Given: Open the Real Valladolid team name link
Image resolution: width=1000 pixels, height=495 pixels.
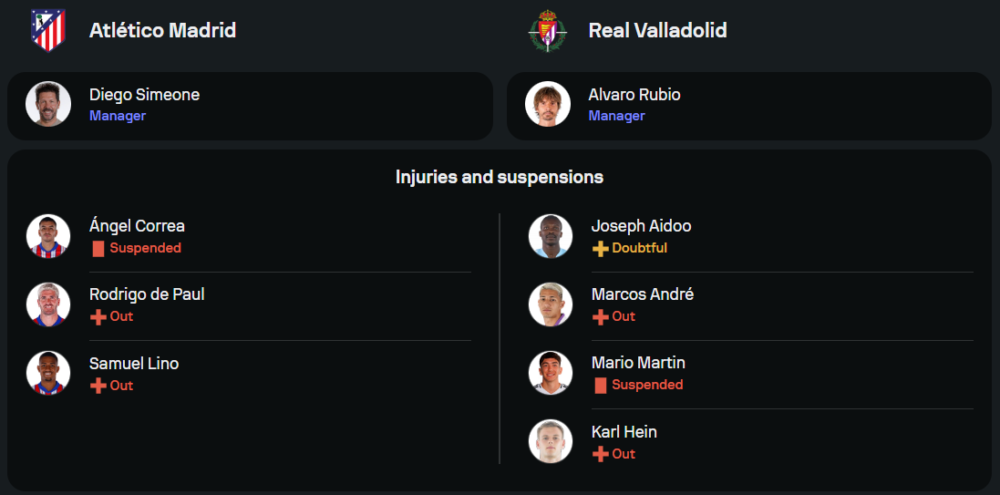Looking at the screenshot, I should point(657,30).
